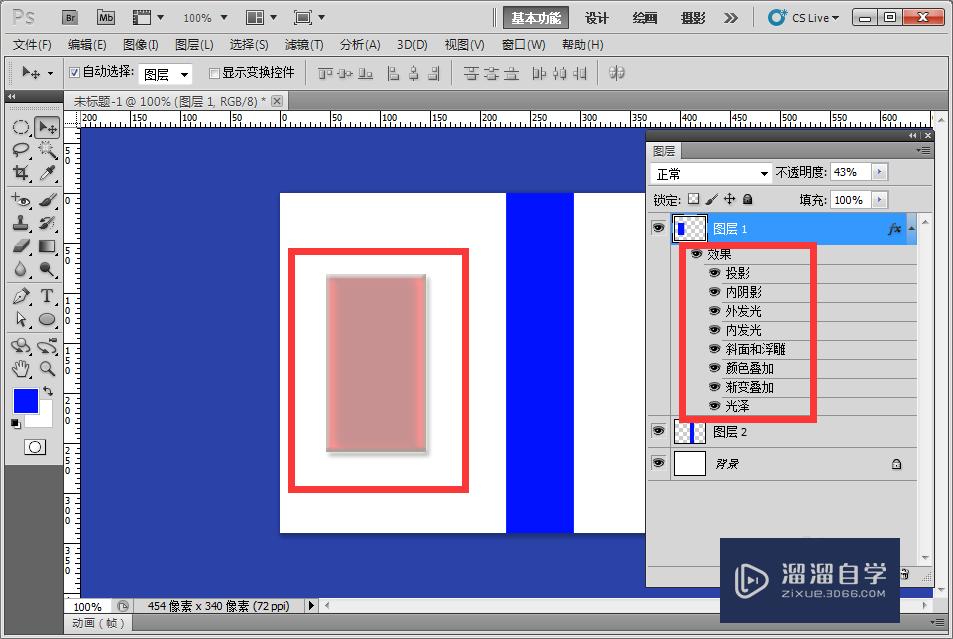Switch to 设计 workspace
Screen dimensions: 953x639
pos(596,18)
